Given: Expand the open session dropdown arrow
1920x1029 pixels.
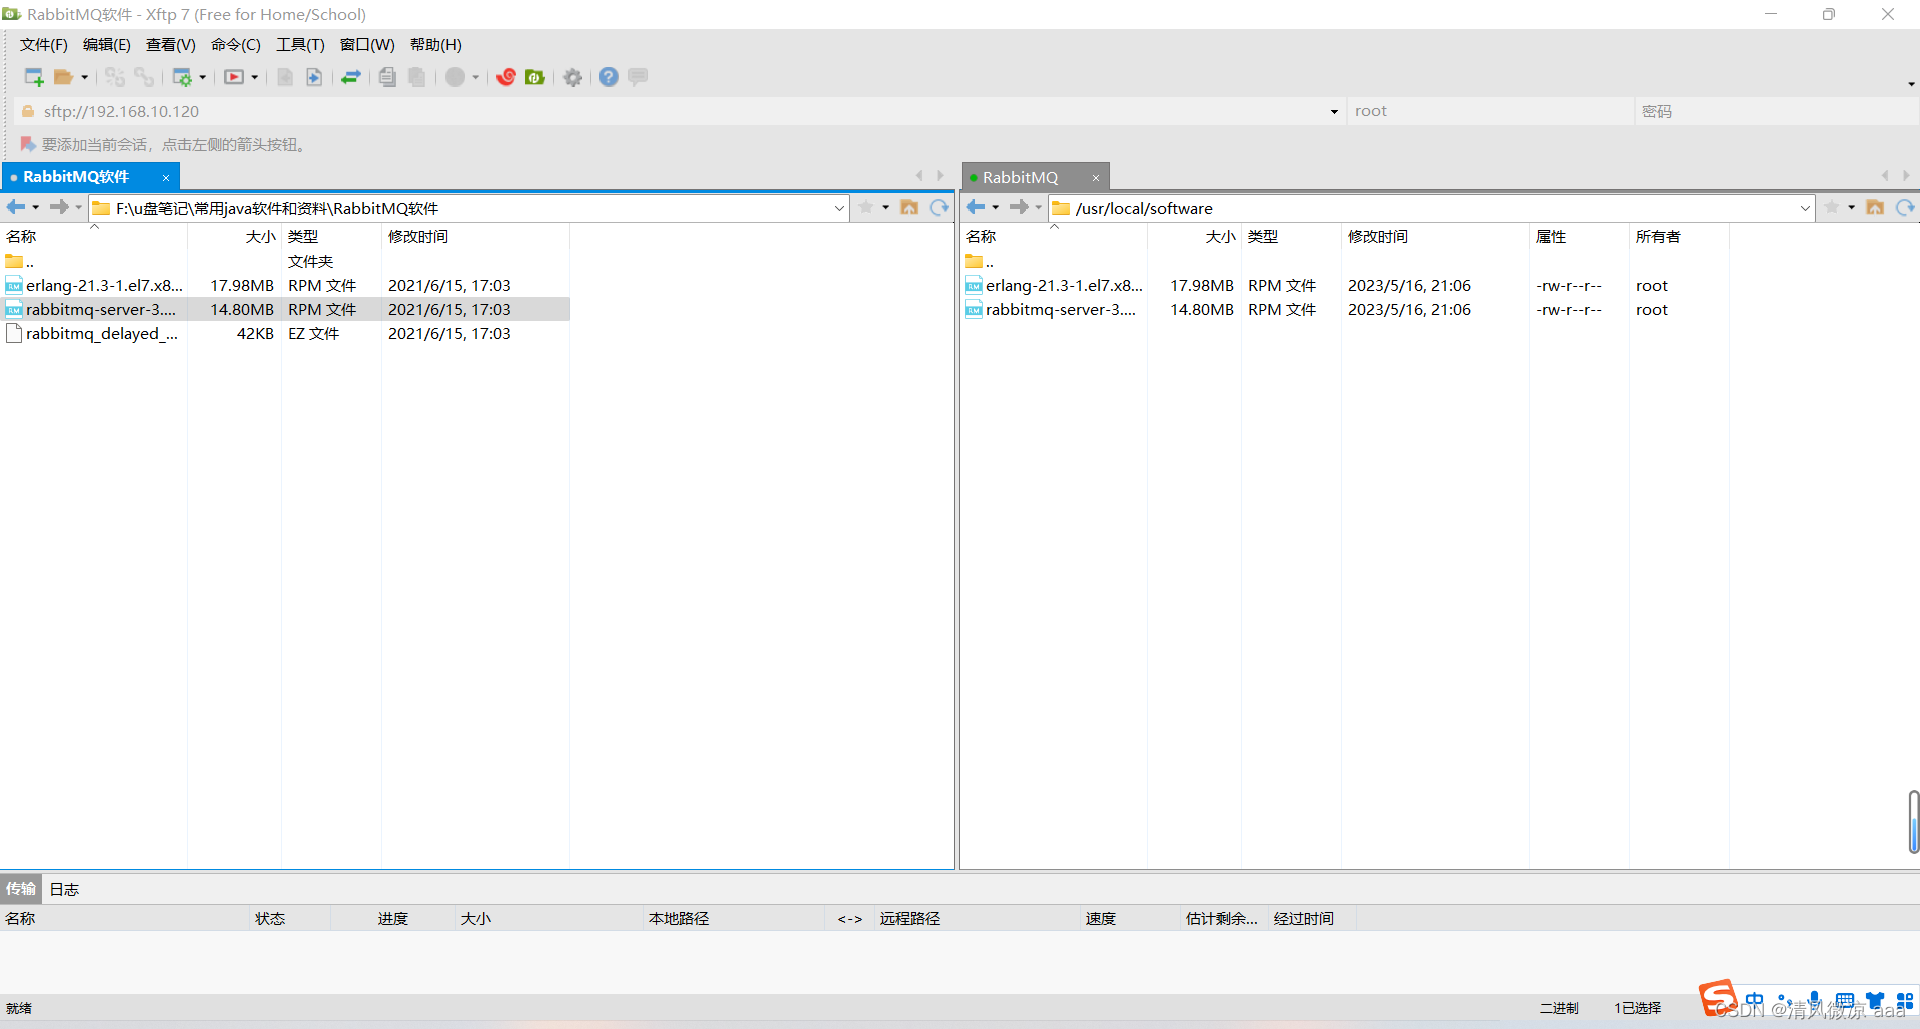Looking at the screenshot, I should [84, 77].
